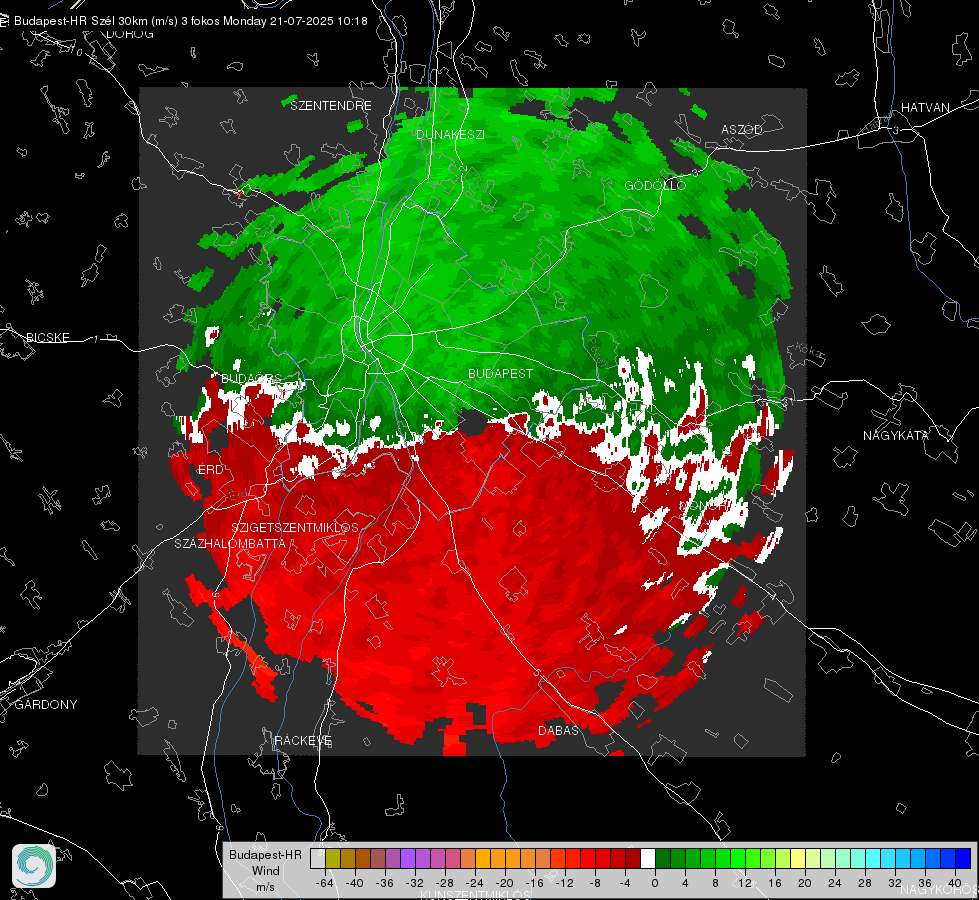Click the ASZOD town label
The image size is (979, 900).
click(742, 129)
